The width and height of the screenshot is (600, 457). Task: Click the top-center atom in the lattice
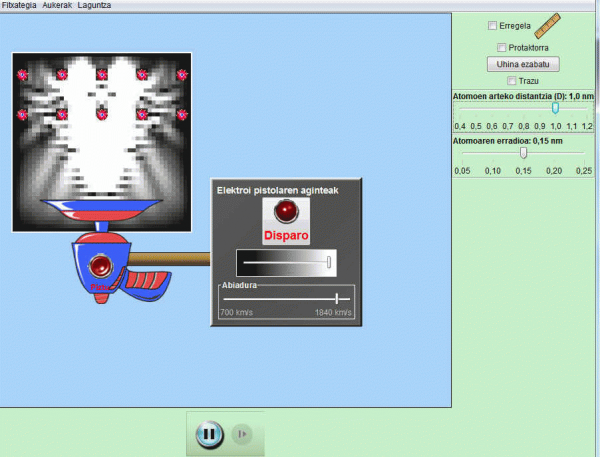coord(102,74)
